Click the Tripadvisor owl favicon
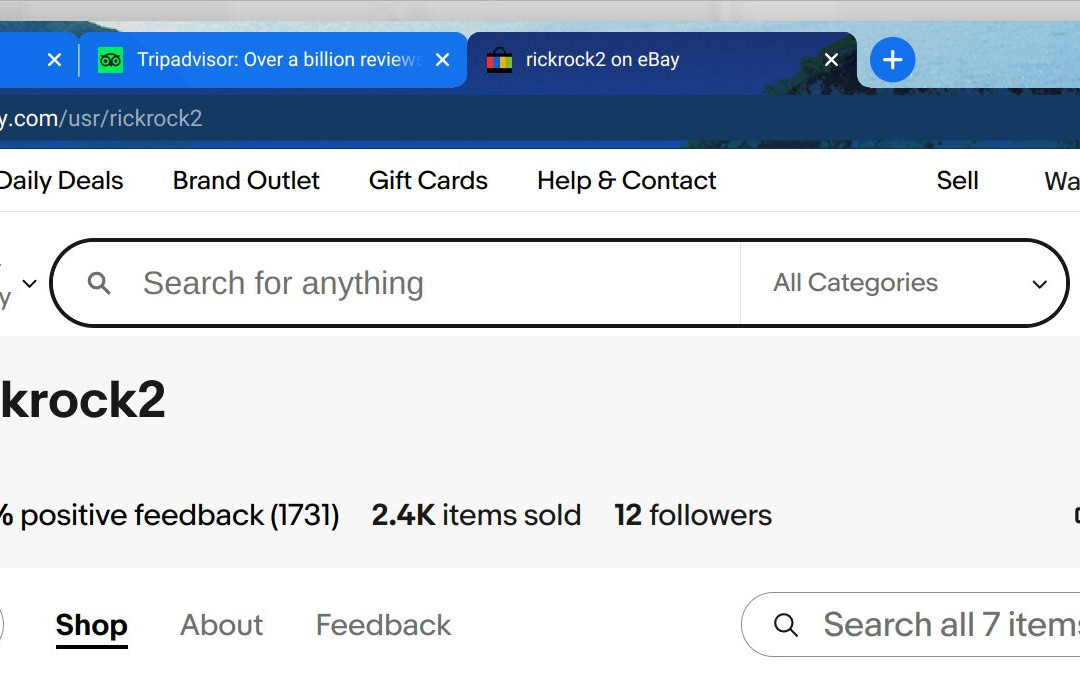This screenshot has height=695, width=1080. [110, 60]
